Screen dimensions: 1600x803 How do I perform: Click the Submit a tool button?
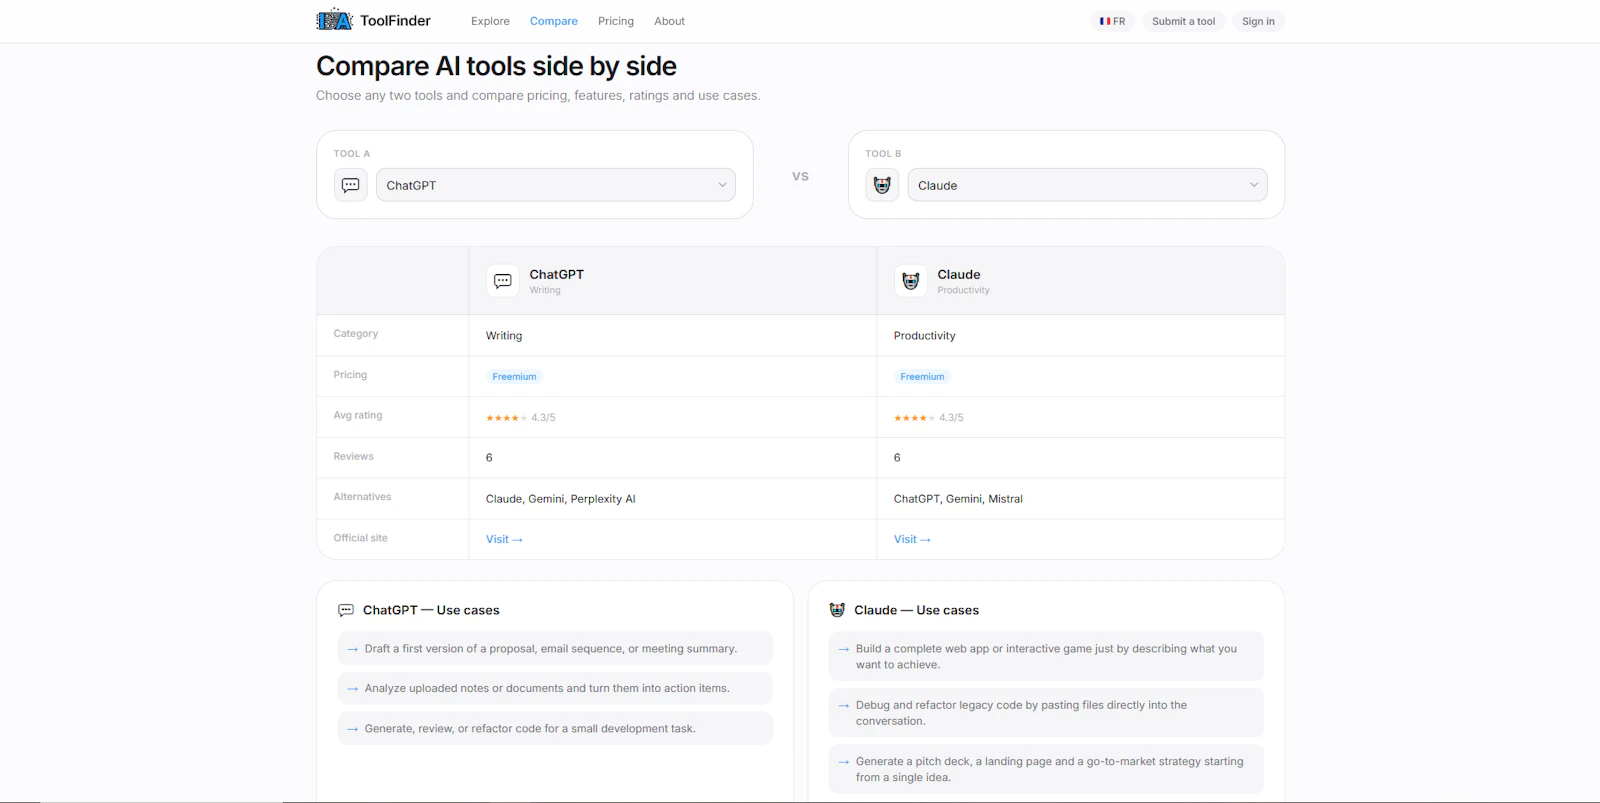pos(1183,21)
